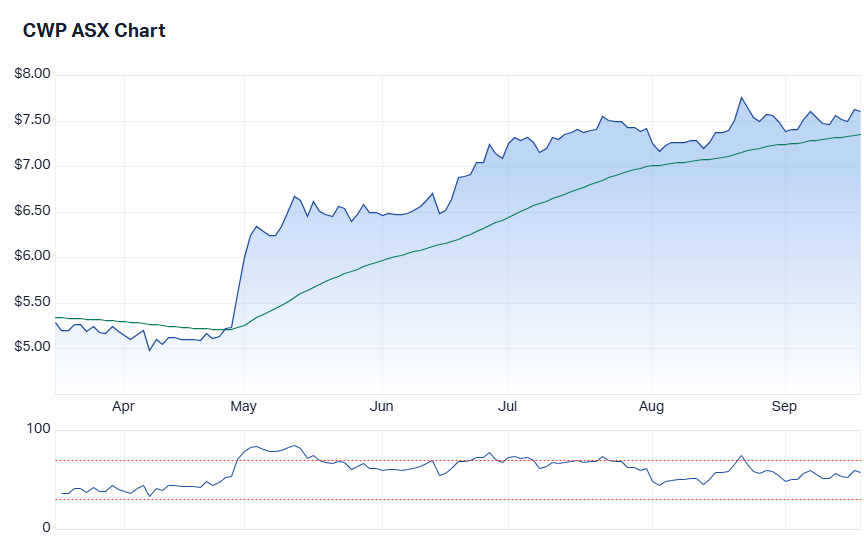Click the 100 label on the lower indicator axis
864x537 pixels.
38,429
